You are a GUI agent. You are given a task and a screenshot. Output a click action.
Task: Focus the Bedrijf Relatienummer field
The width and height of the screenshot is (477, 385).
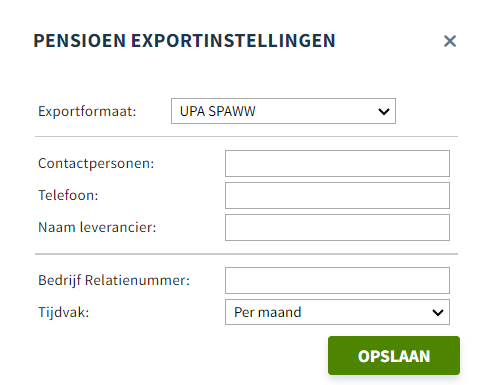[337, 280]
